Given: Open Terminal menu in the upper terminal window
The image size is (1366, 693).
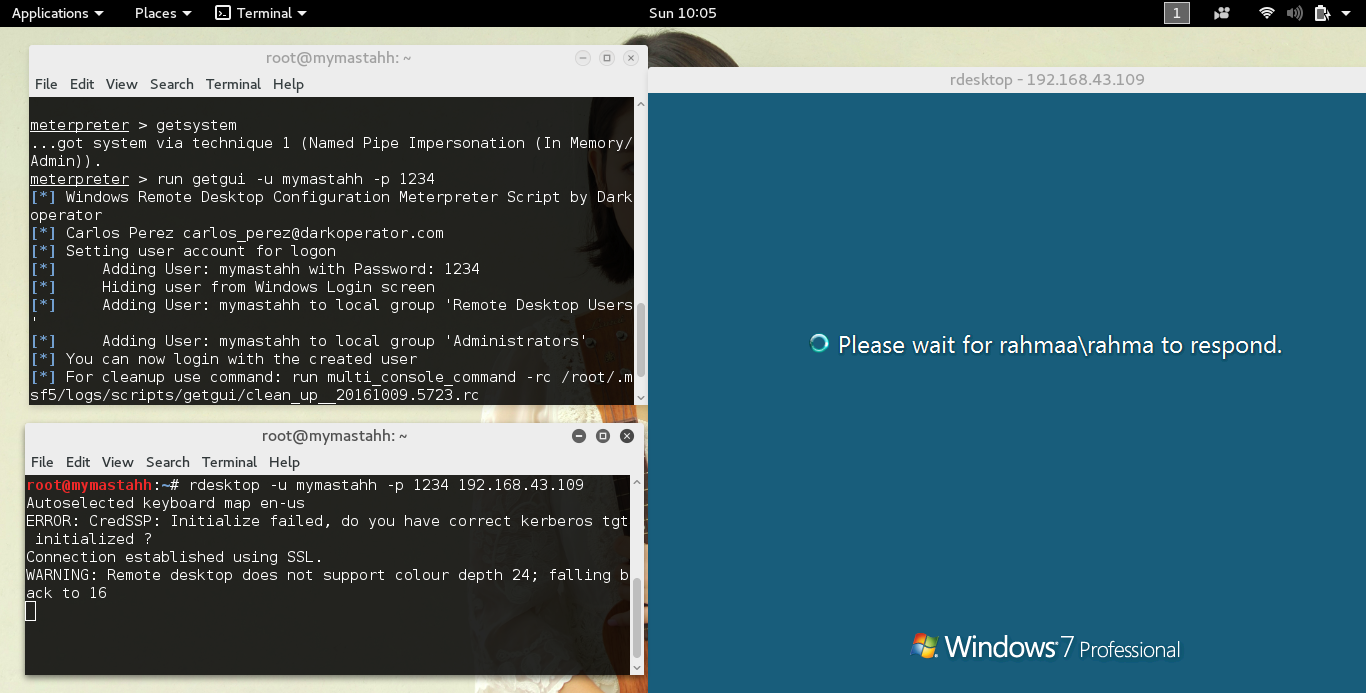Looking at the screenshot, I should [233, 84].
